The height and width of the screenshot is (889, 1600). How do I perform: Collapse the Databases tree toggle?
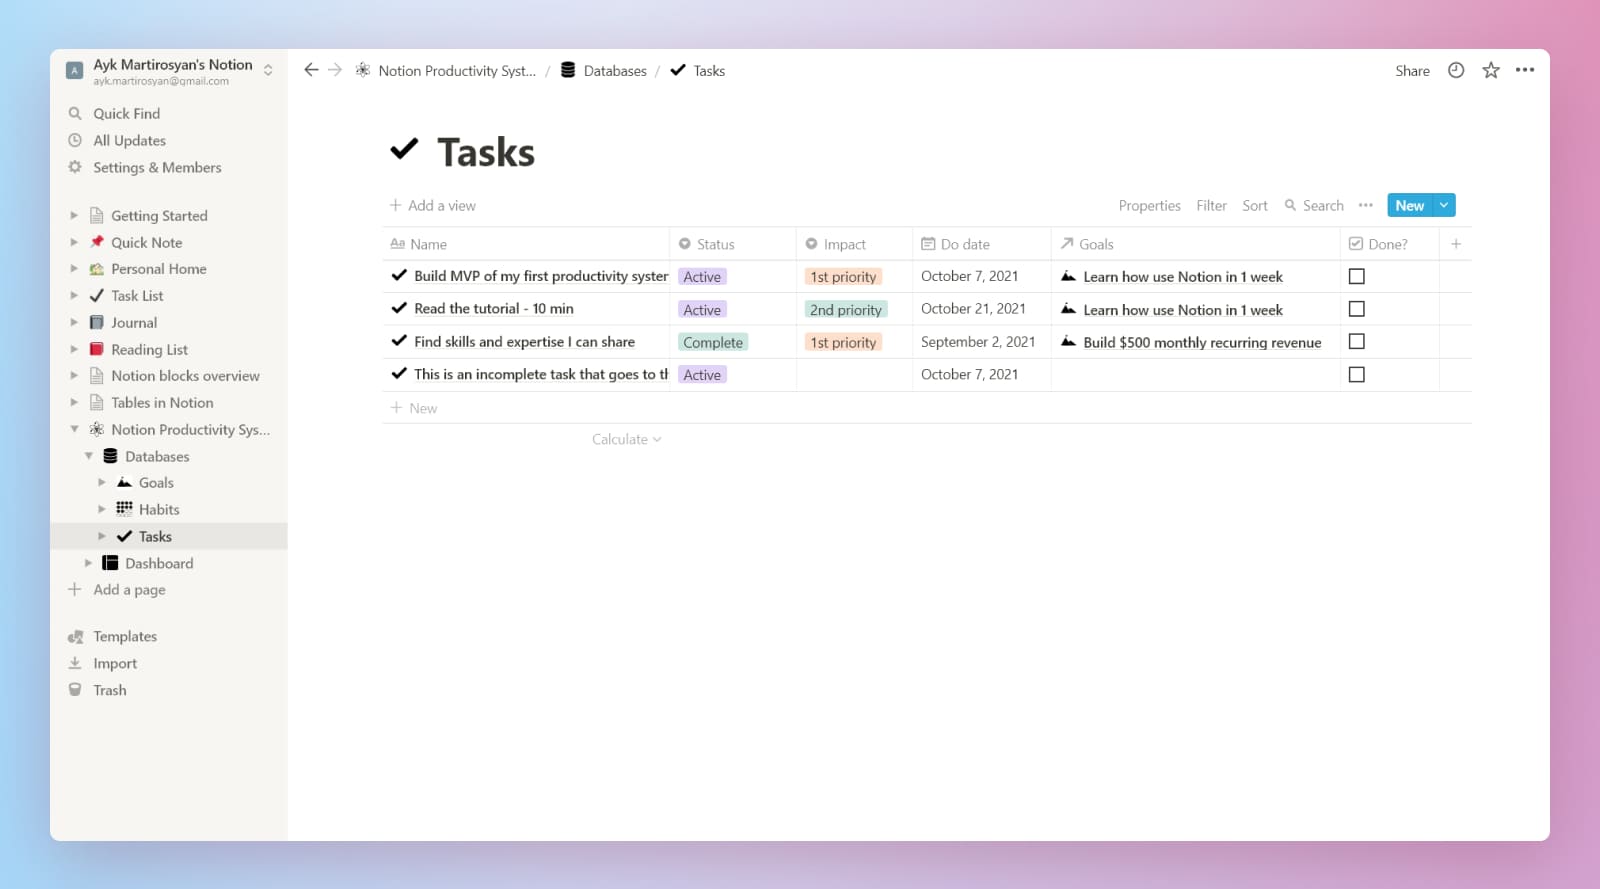click(x=88, y=456)
